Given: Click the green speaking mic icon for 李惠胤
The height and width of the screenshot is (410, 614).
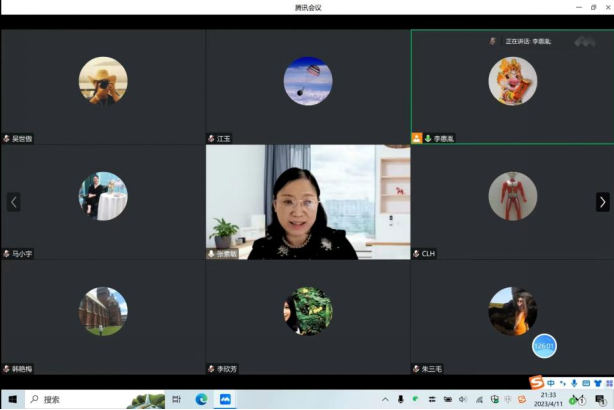Looking at the screenshot, I should 428,139.
